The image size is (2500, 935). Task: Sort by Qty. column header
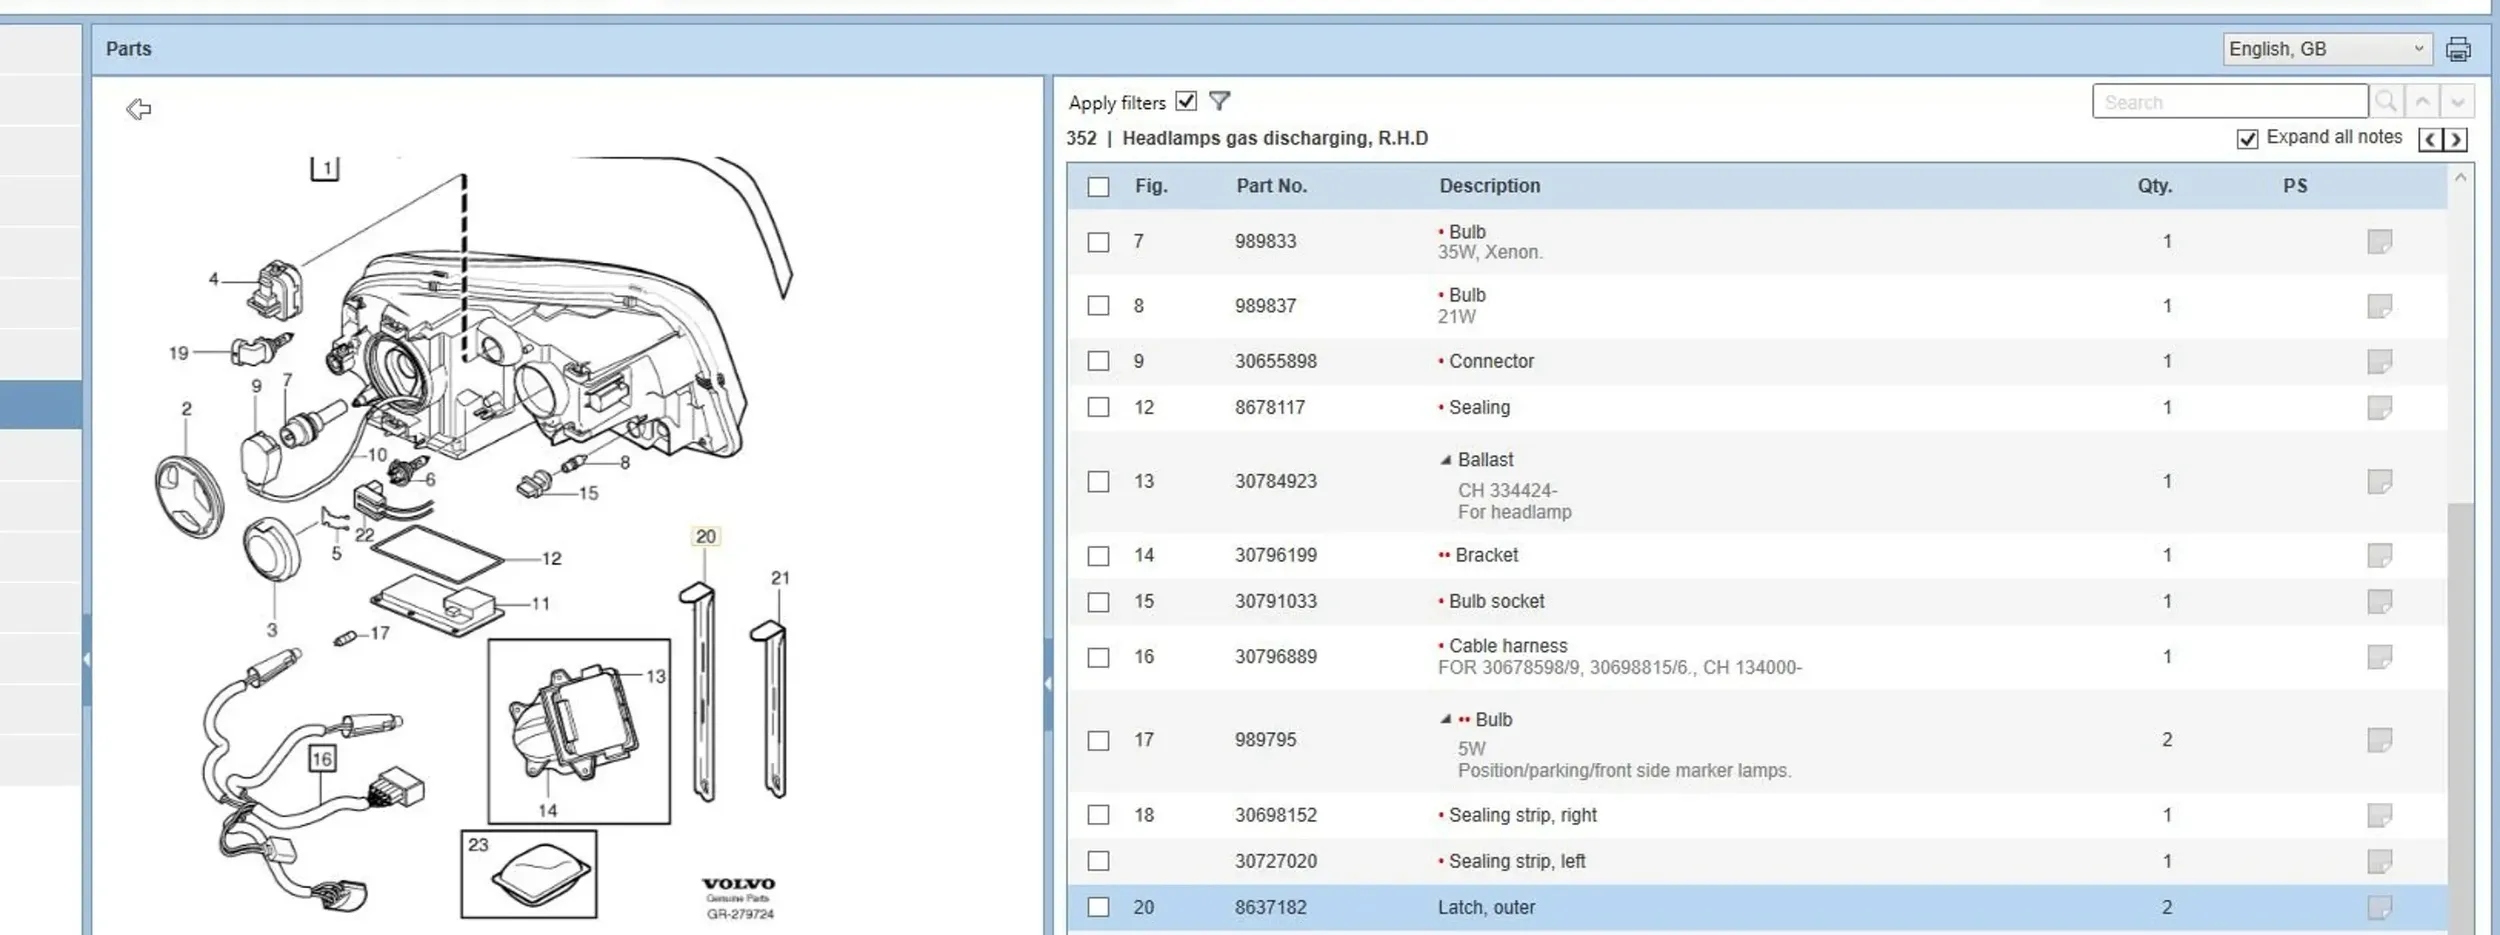[2155, 186]
